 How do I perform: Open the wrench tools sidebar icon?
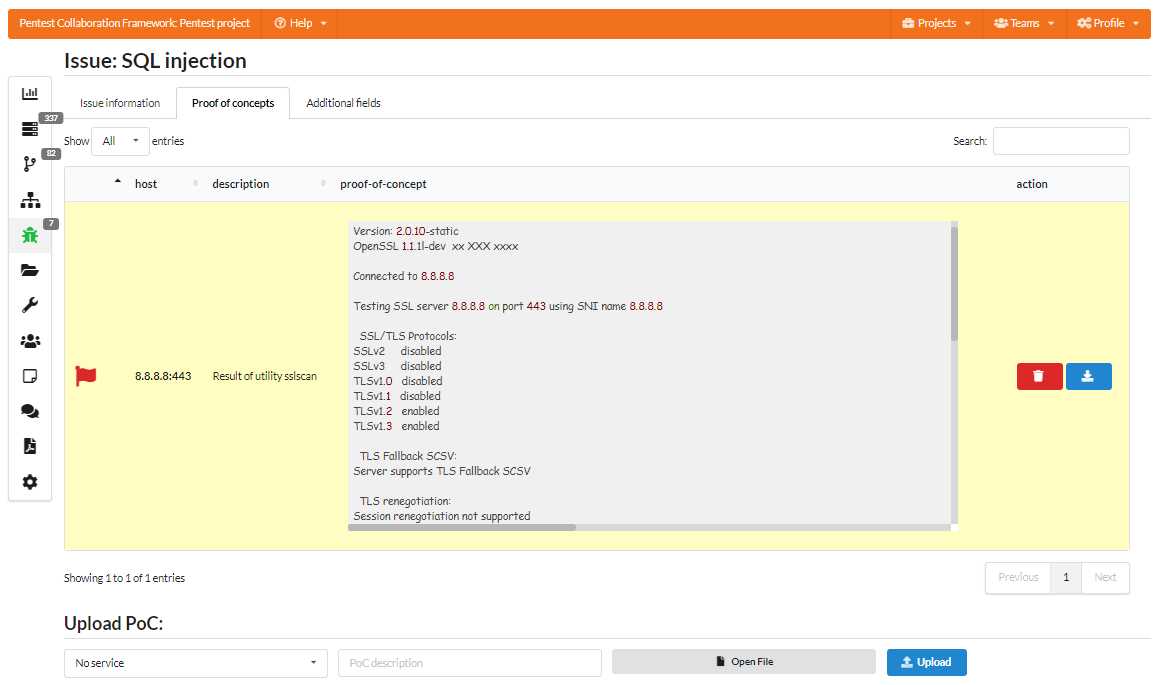pos(29,305)
